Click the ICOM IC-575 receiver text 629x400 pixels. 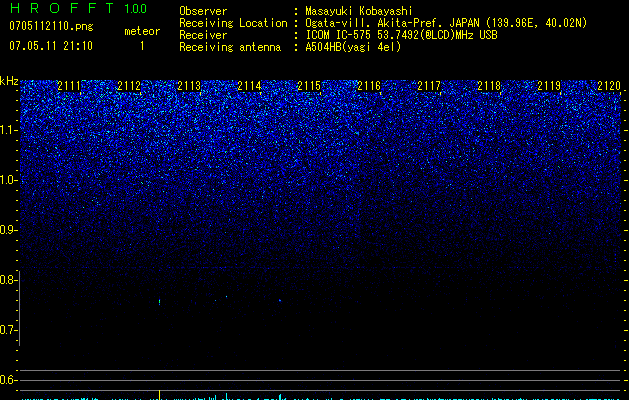coord(401,35)
